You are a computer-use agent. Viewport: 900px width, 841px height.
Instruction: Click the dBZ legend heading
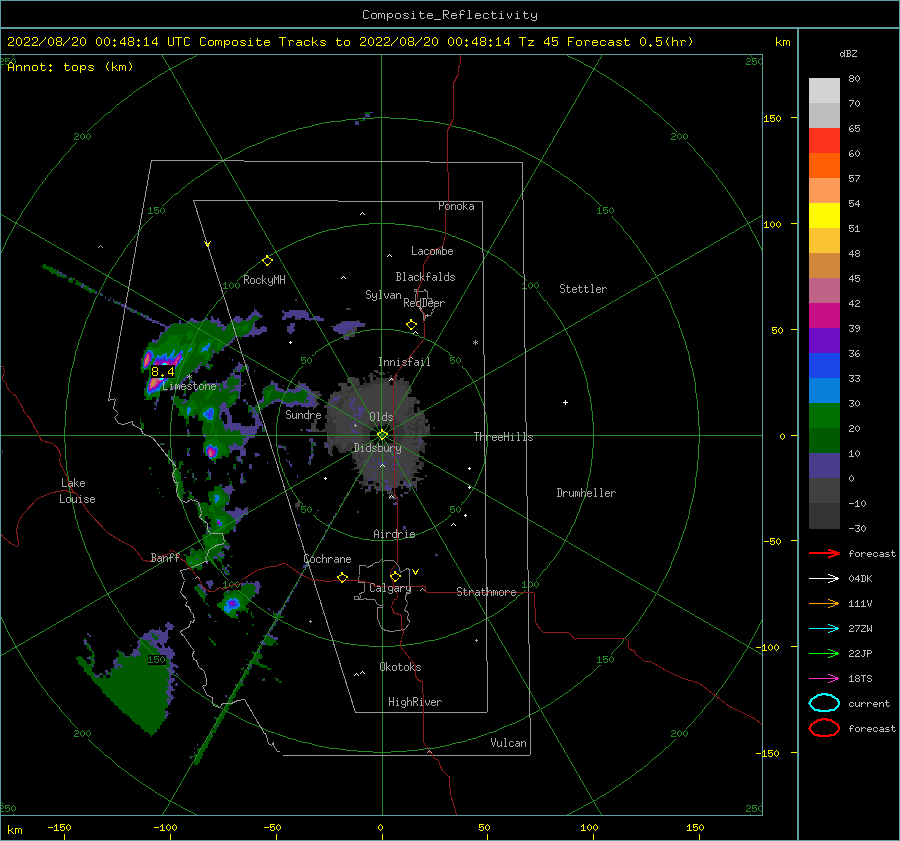(x=848, y=54)
